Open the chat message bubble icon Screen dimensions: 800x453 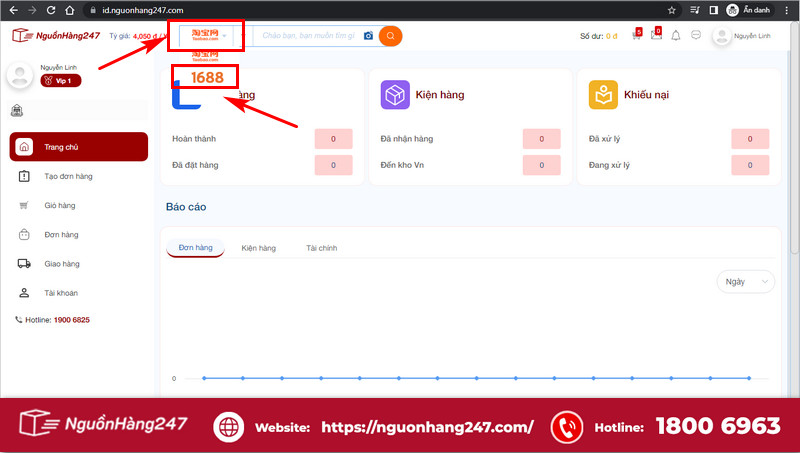click(x=696, y=36)
